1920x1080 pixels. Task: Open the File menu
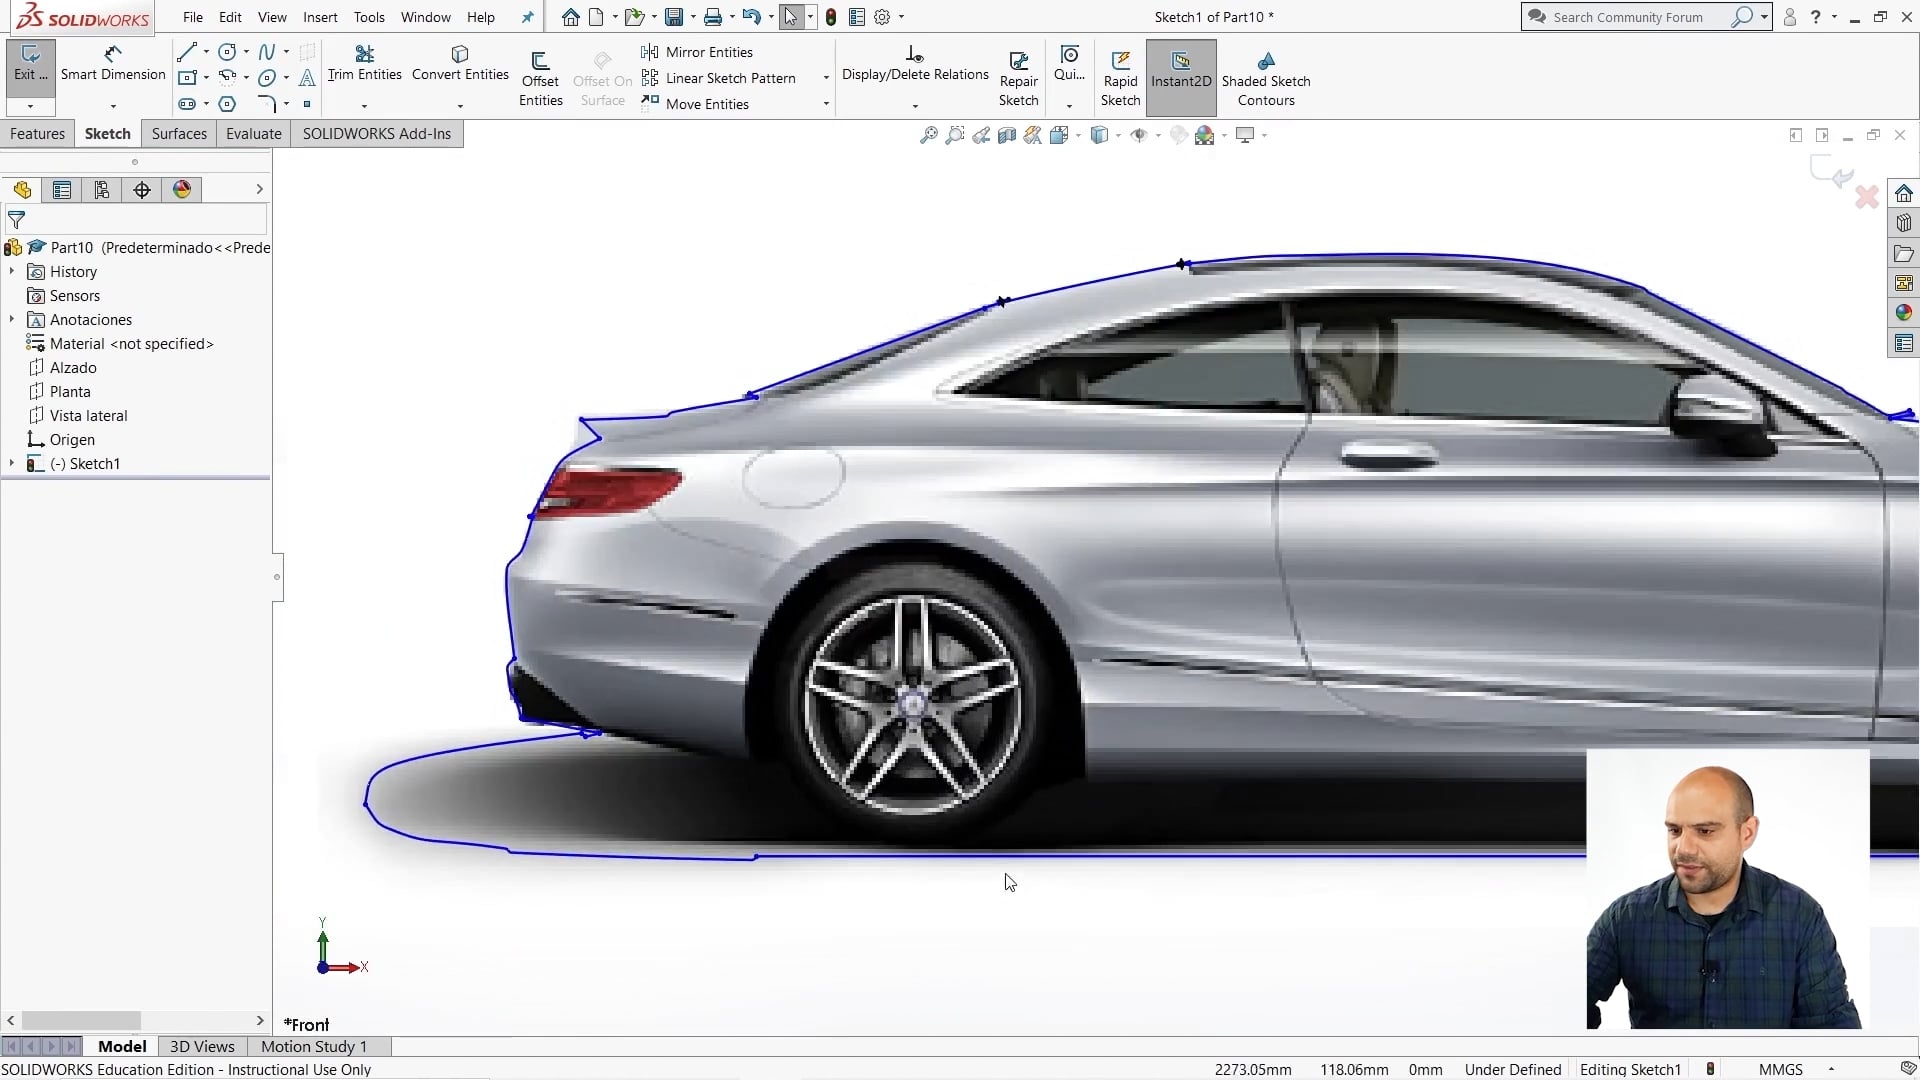(193, 17)
